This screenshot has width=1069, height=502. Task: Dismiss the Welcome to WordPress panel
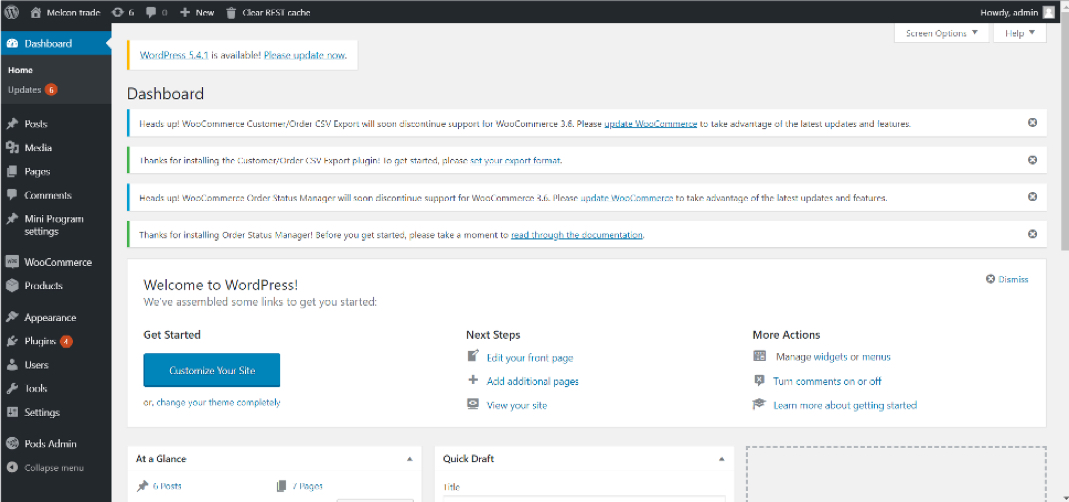tap(1007, 280)
